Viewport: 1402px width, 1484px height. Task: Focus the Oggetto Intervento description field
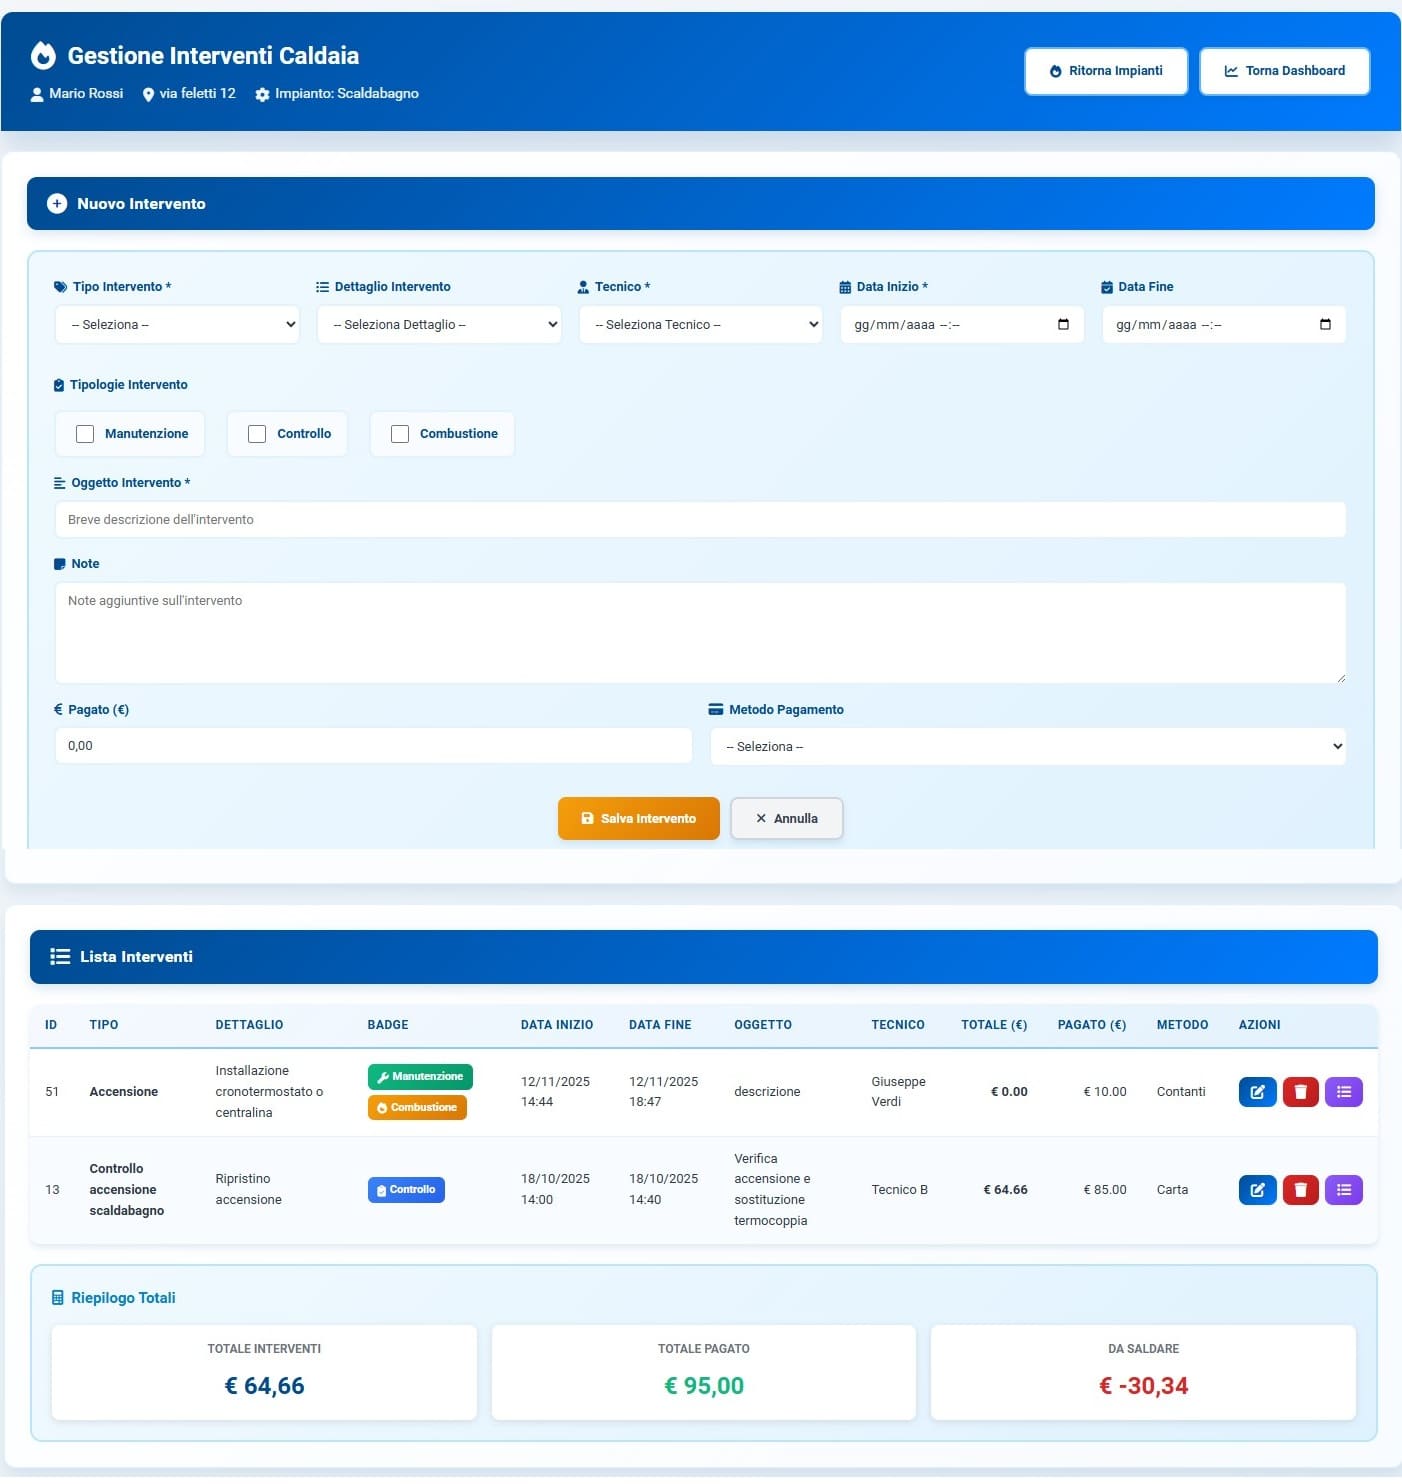click(700, 520)
